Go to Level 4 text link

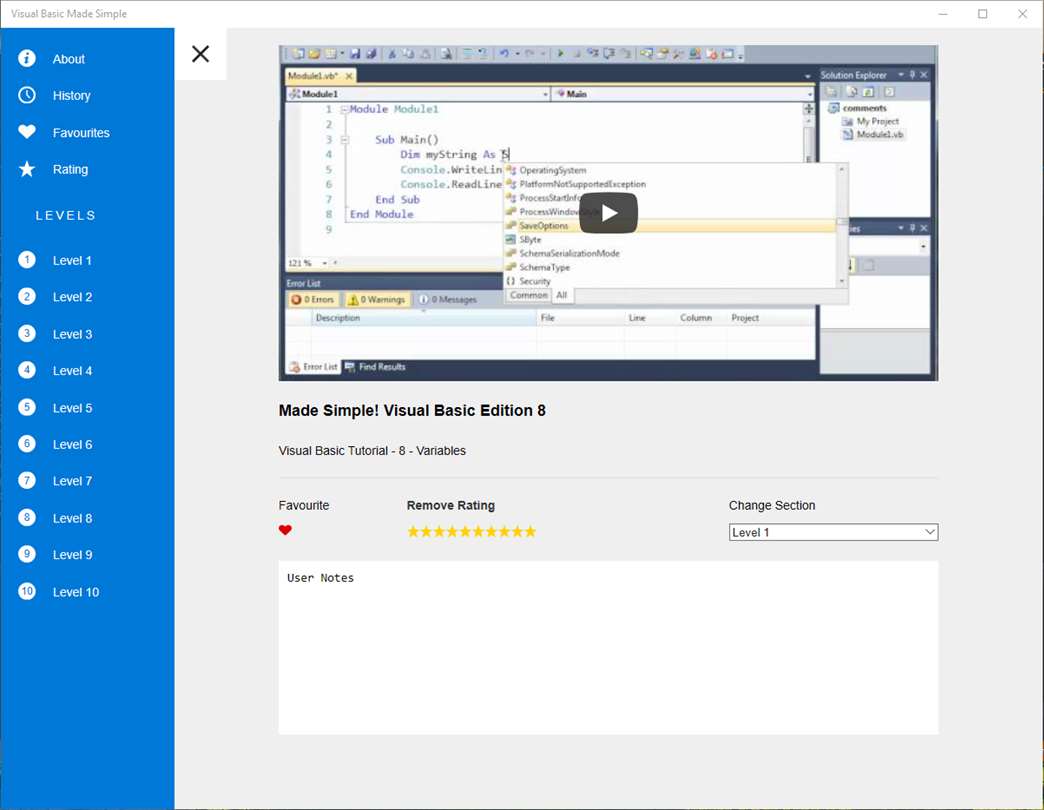72,371
